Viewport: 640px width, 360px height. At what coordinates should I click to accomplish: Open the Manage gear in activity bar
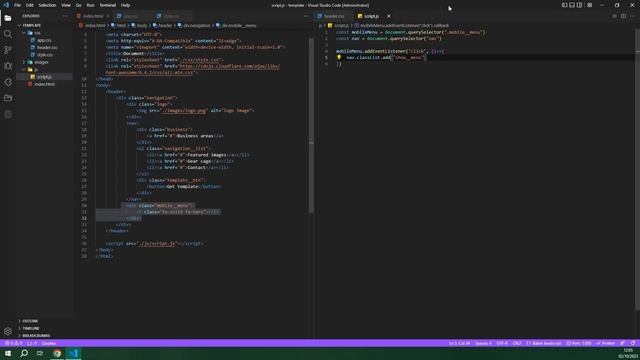8,331
